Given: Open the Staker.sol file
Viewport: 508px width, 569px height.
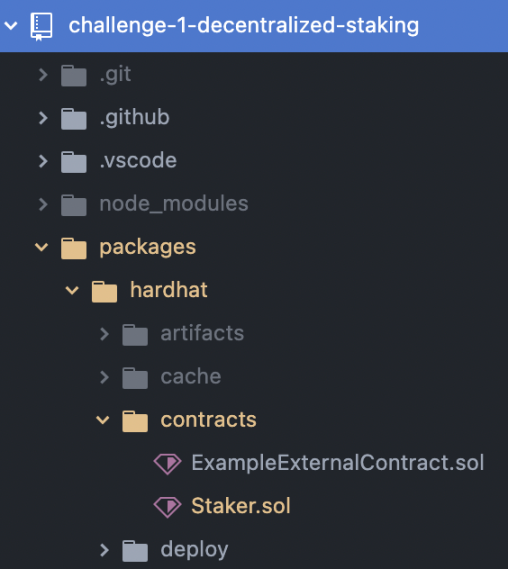Looking at the screenshot, I should coord(241,506).
